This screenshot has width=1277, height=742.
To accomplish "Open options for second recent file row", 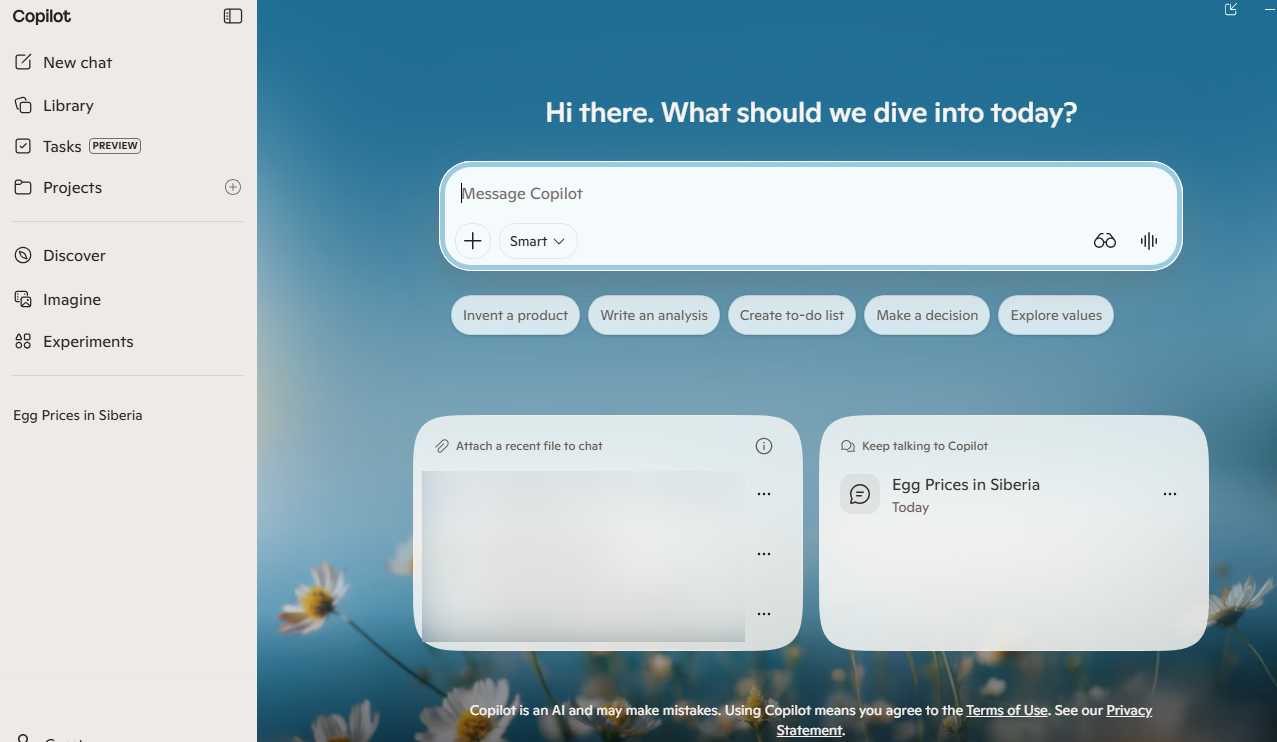I will [764, 554].
